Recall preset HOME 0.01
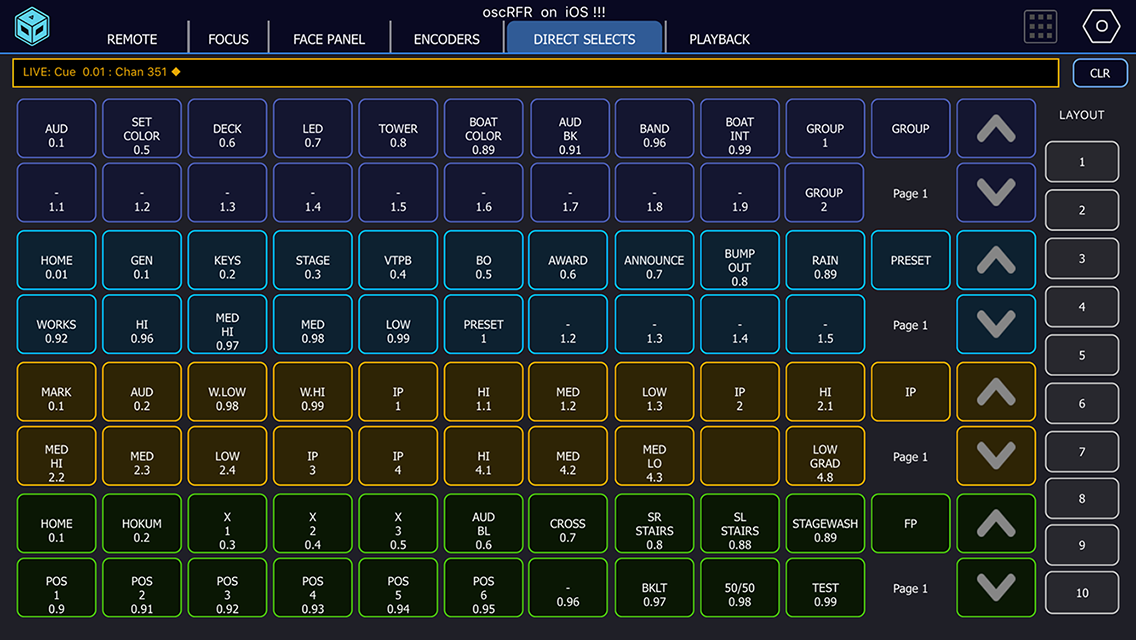The height and width of the screenshot is (640, 1136). click(57, 260)
